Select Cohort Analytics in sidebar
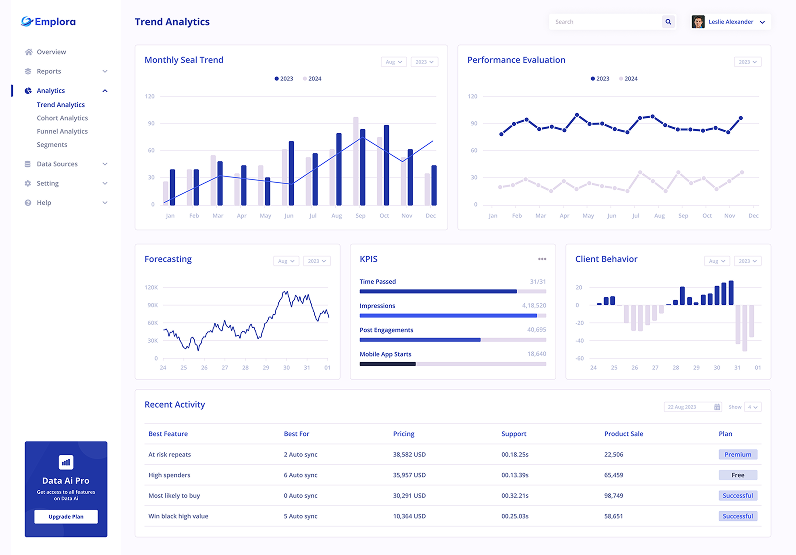Screen dimensions: 796x555 [62, 118]
